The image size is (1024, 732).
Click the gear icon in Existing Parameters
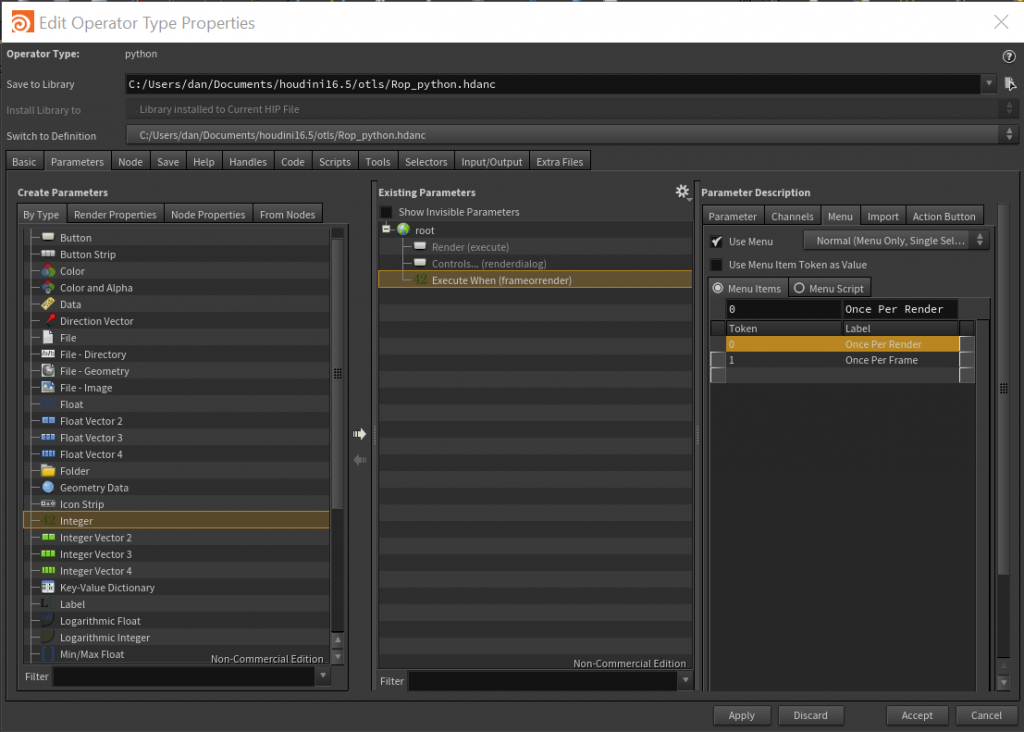coord(682,191)
